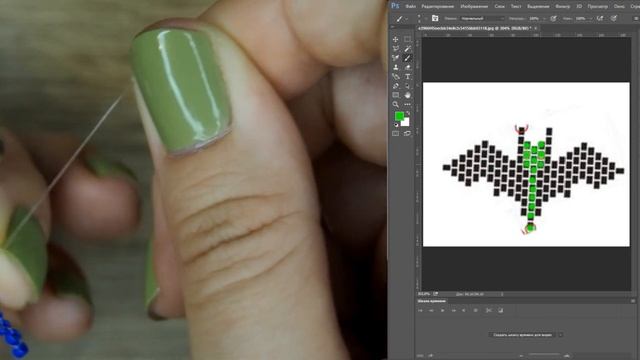Select the Шкала времени panel tab
The image size is (640, 360).
coord(431,301)
